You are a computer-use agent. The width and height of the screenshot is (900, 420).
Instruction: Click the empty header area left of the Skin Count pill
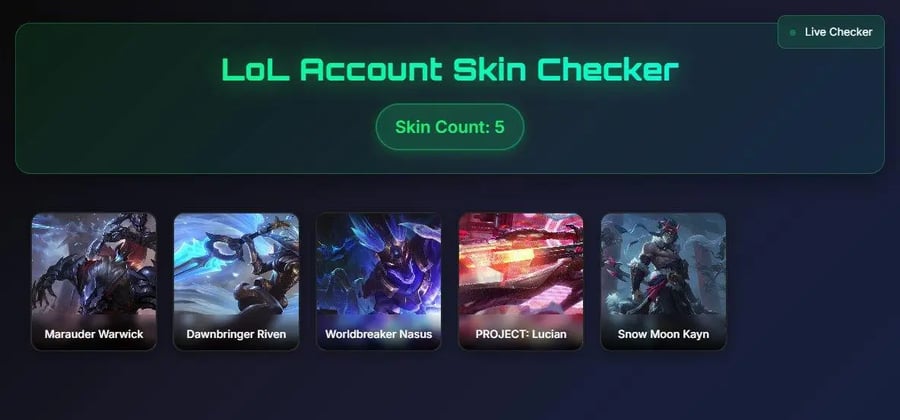coord(195,127)
